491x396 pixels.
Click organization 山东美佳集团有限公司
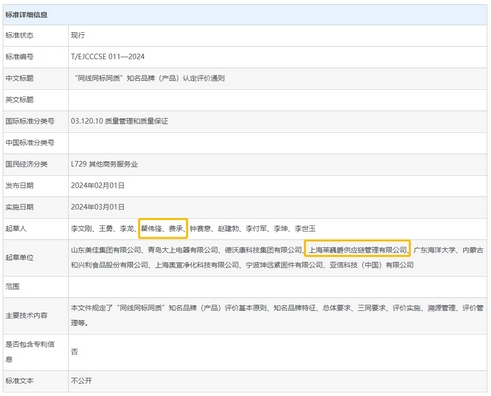click(x=106, y=250)
